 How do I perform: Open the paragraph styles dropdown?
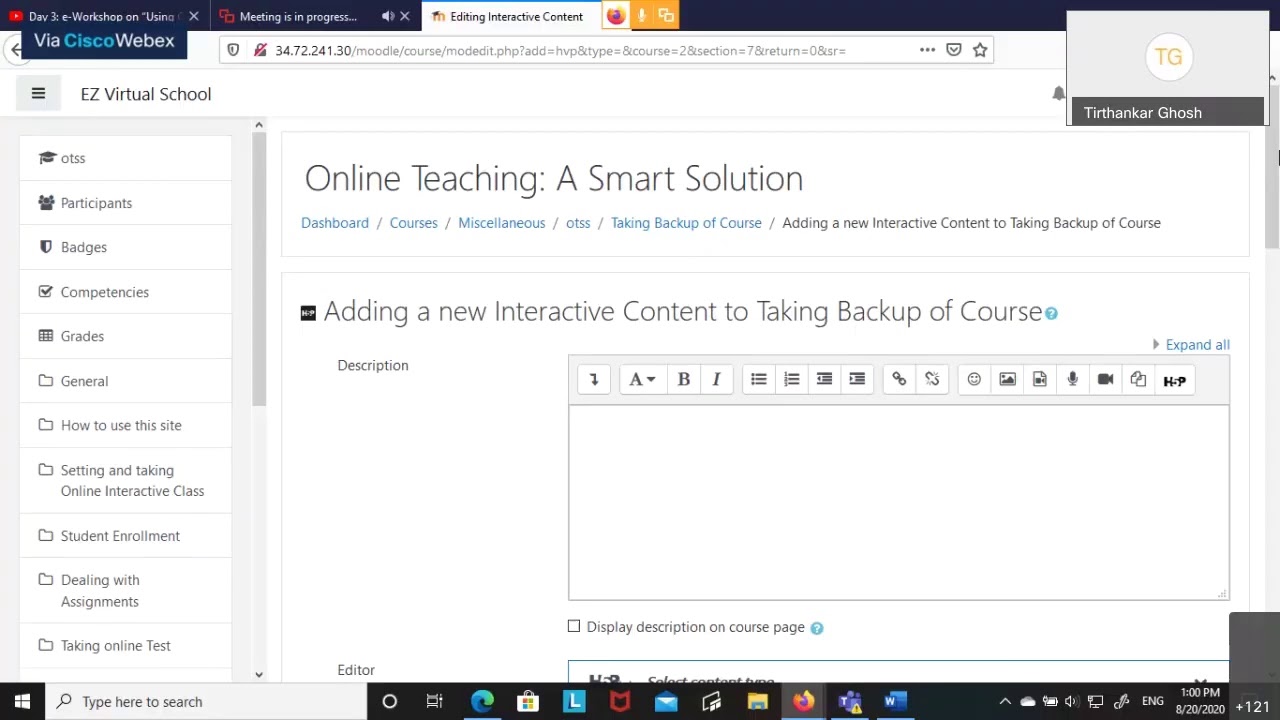(x=642, y=380)
